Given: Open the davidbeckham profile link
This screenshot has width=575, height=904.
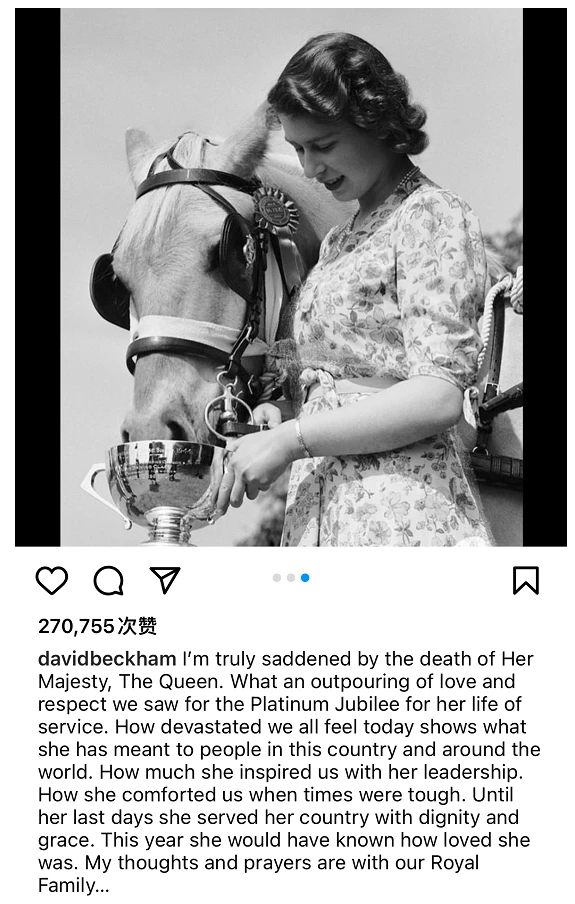Looking at the screenshot, I should point(107,658).
